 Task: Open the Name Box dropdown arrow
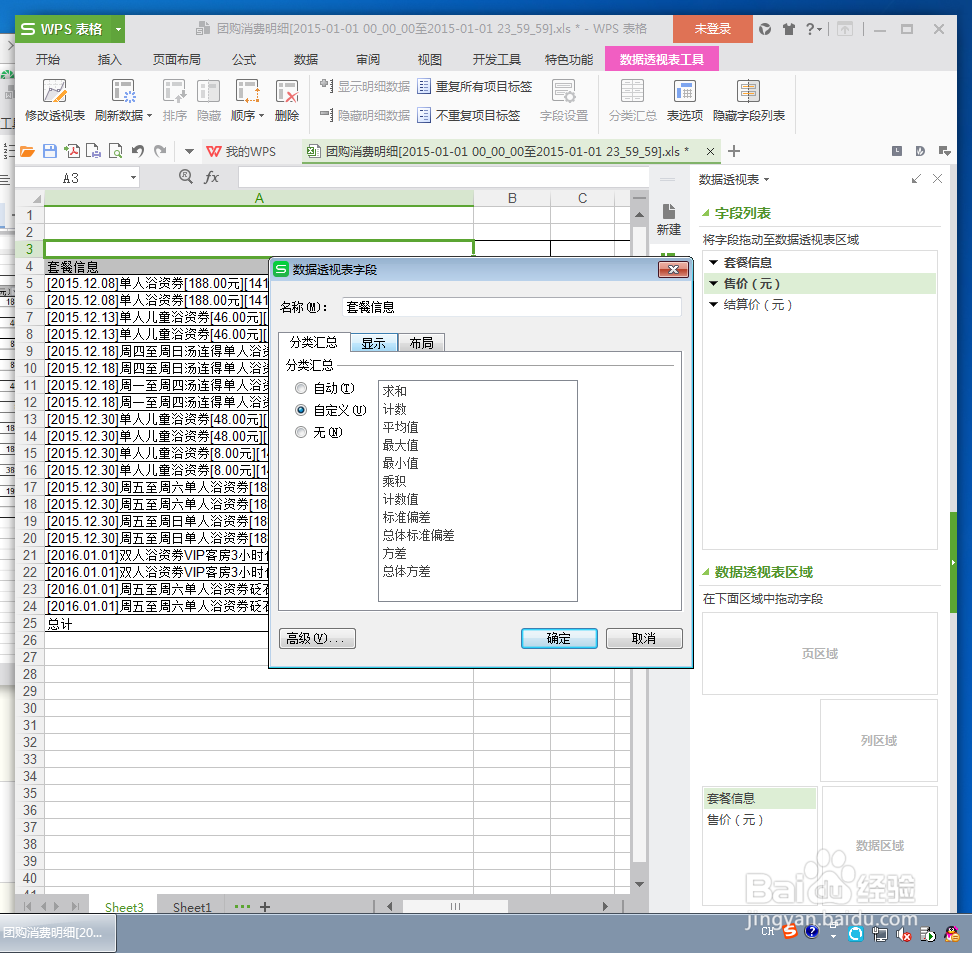tap(133, 178)
